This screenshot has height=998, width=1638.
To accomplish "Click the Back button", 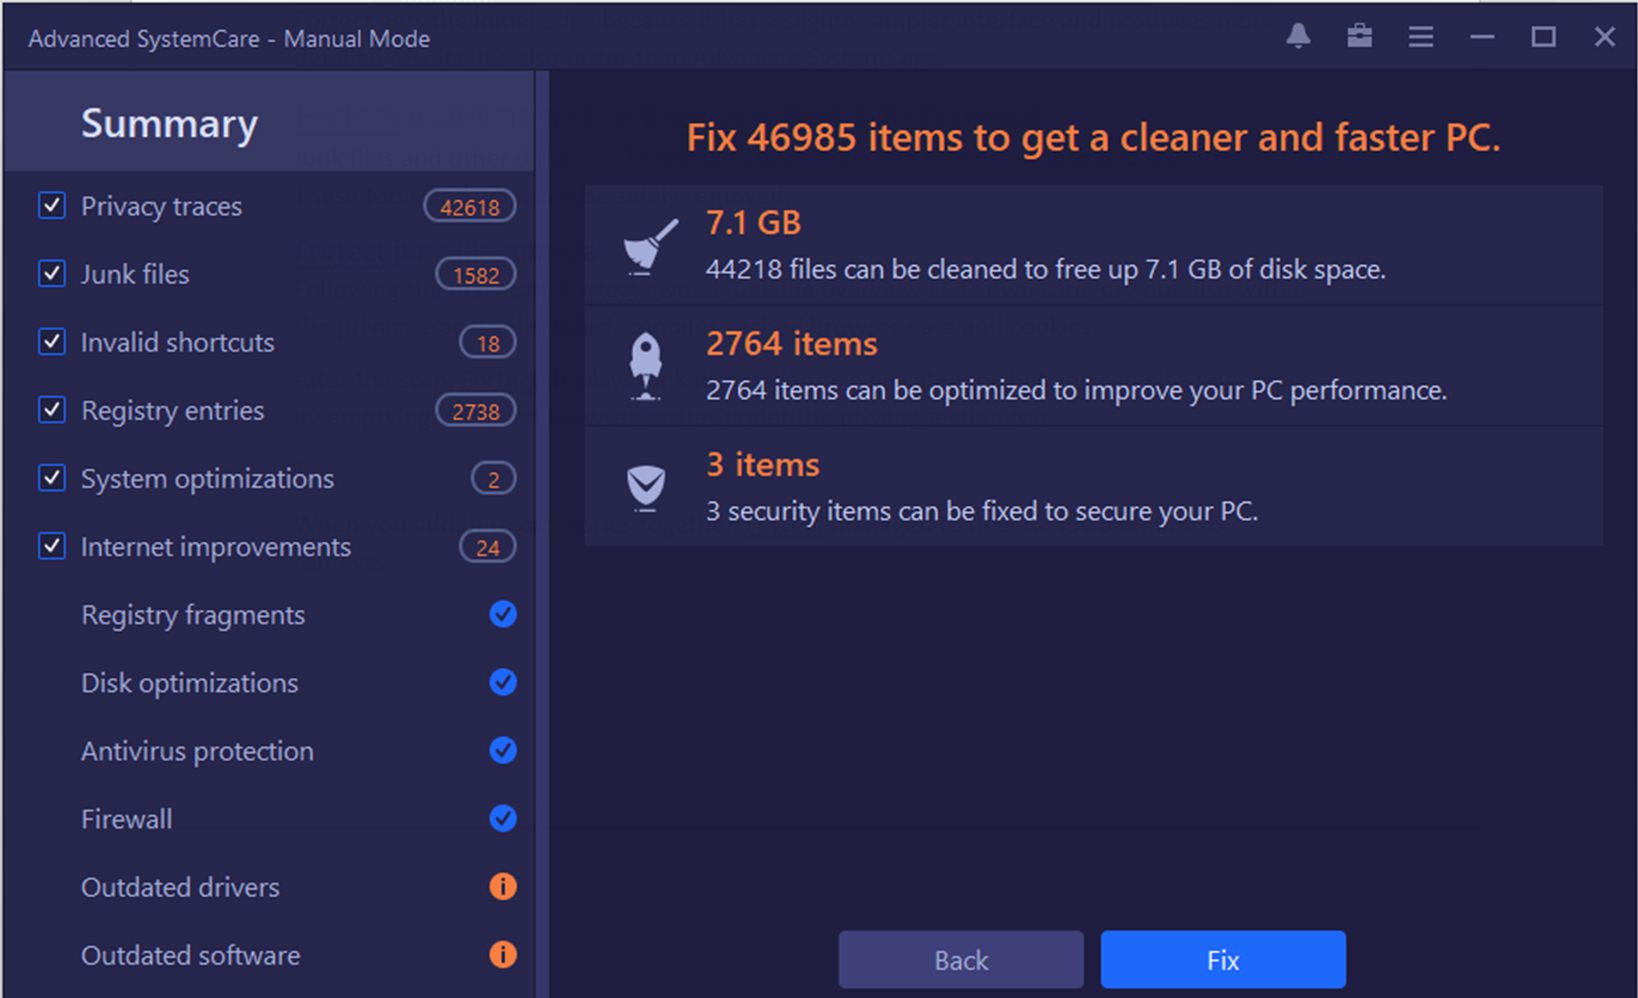I will tap(960, 959).
